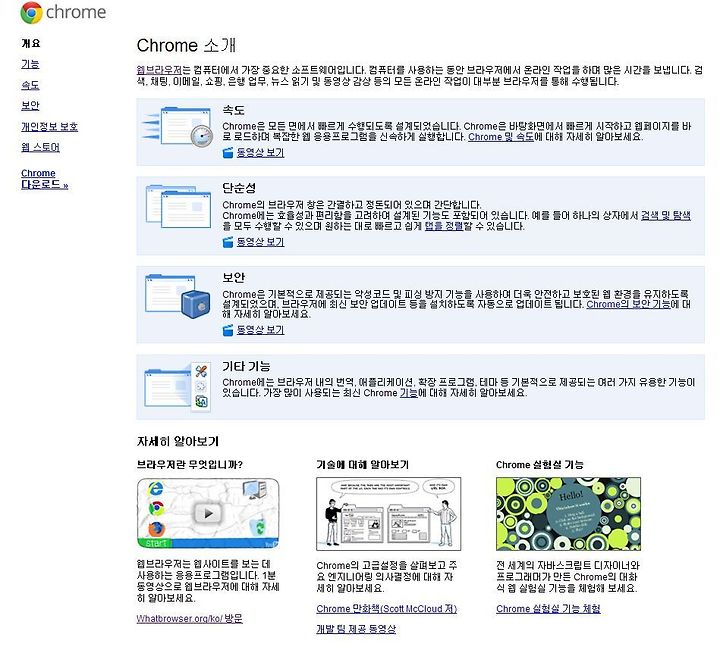Click the Chrome 다운로드 link
The width and height of the screenshot is (720, 650).
(45, 179)
